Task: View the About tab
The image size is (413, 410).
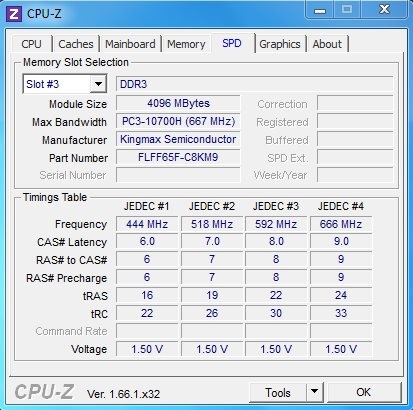Action: tap(327, 44)
